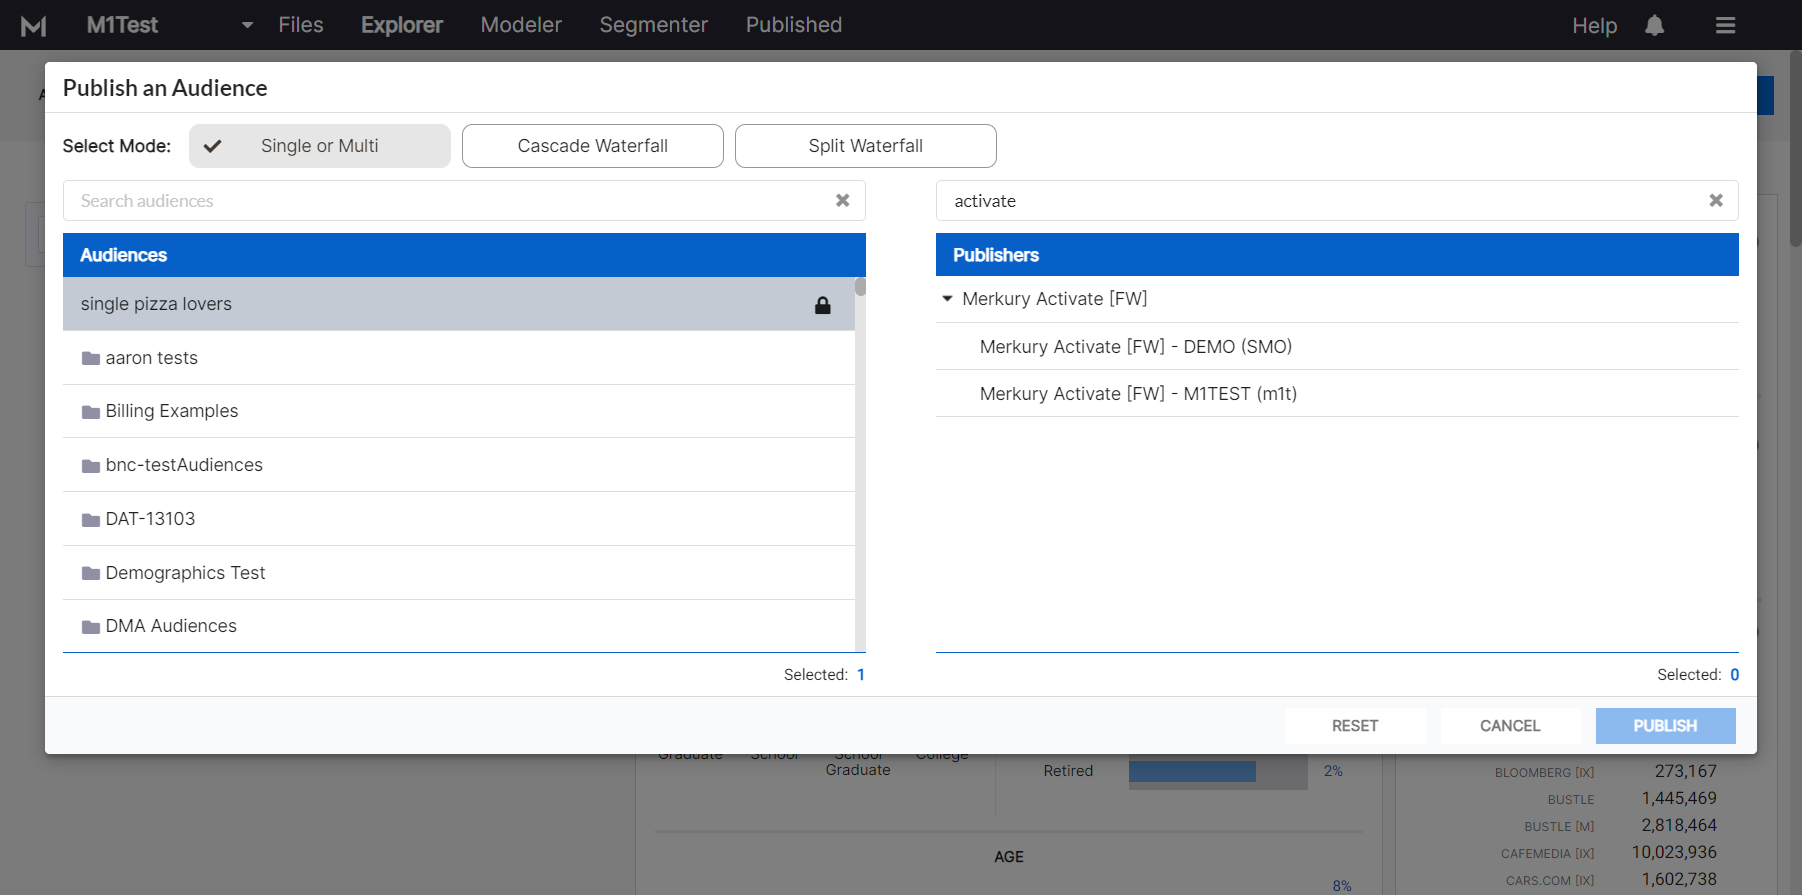
Task: Click the bnc-testAudiences folder icon
Action: (91, 466)
